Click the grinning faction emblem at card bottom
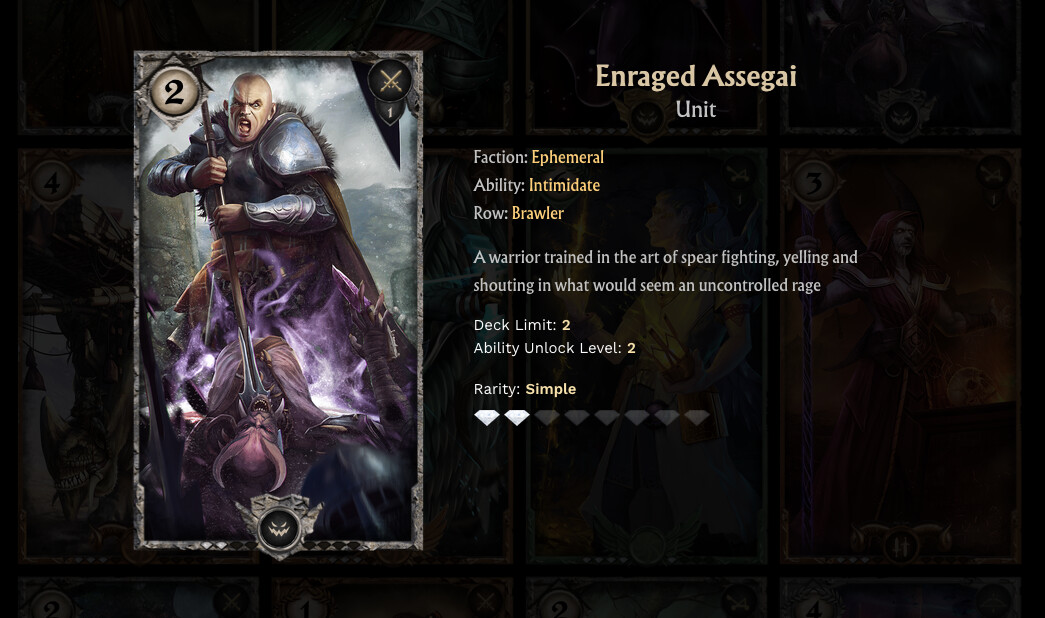The height and width of the screenshot is (618, 1045). click(278, 529)
